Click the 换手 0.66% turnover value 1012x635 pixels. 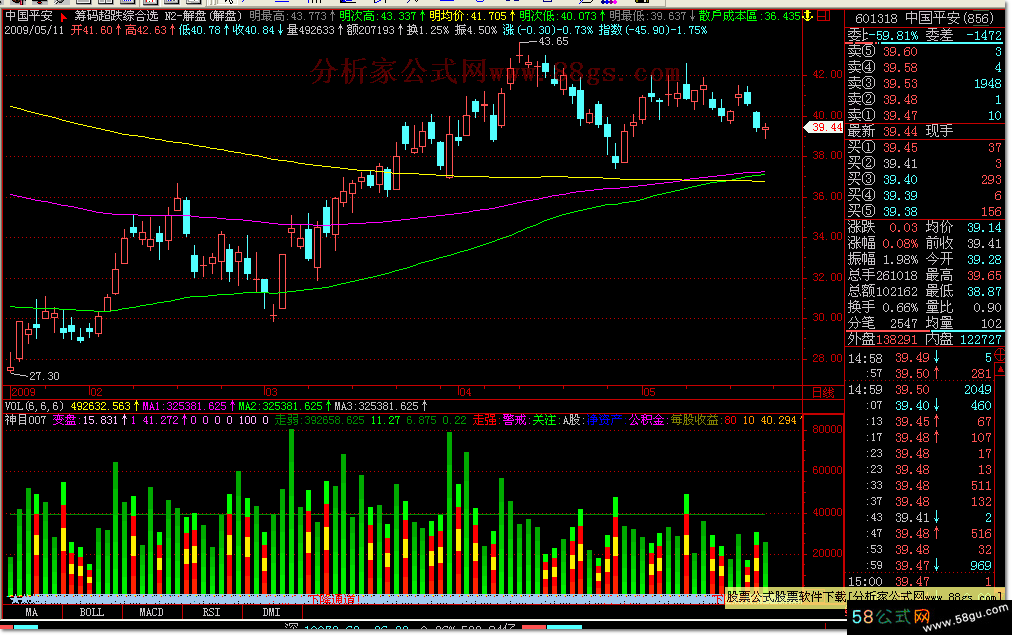click(x=882, y=307)
